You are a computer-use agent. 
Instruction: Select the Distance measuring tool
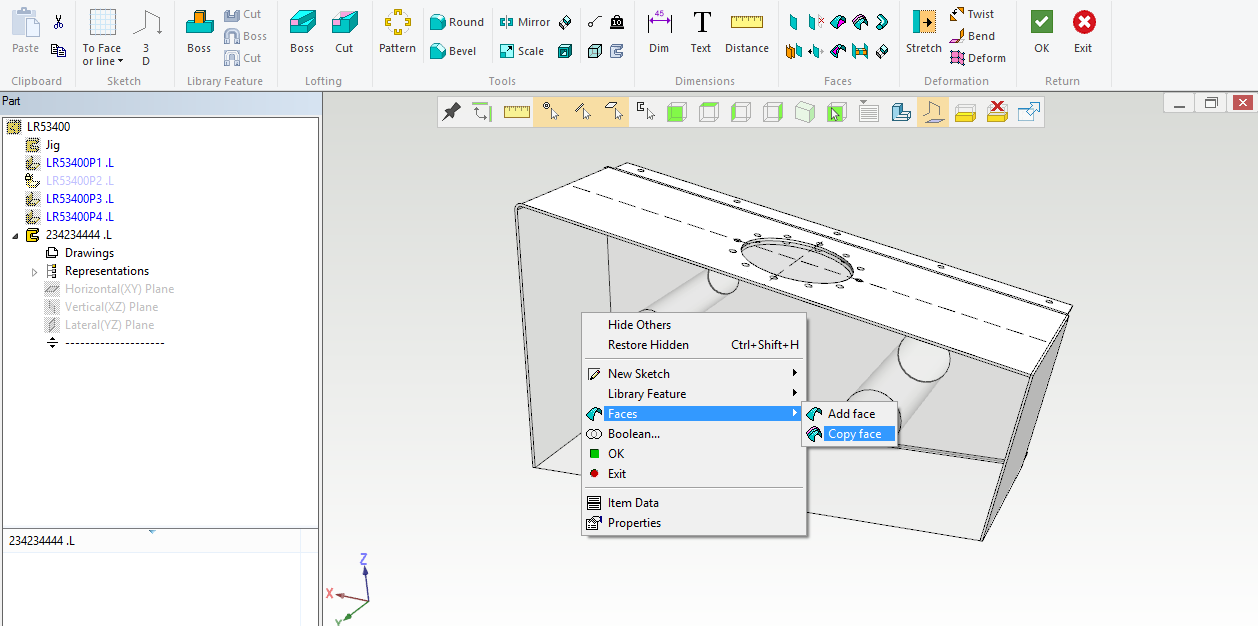coord(747,32)
